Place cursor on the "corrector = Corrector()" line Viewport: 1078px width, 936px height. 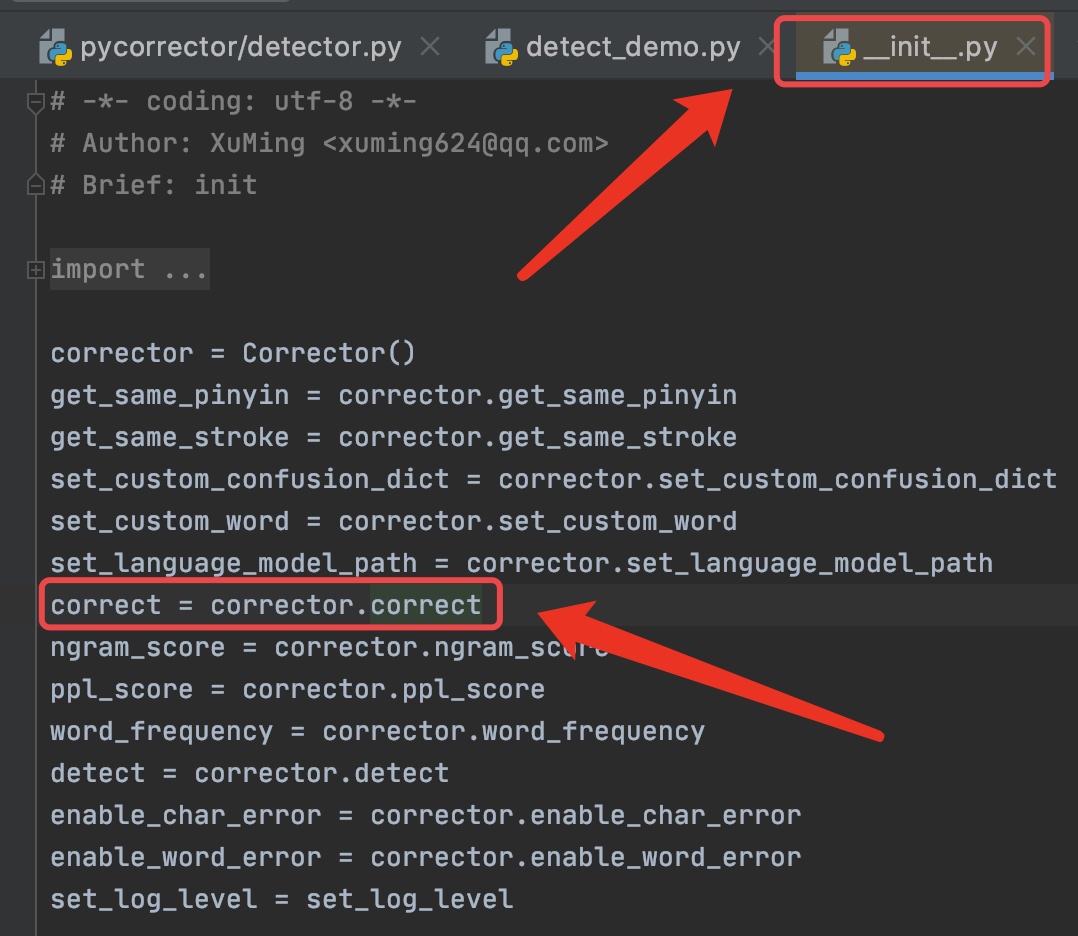click(230, 352)
